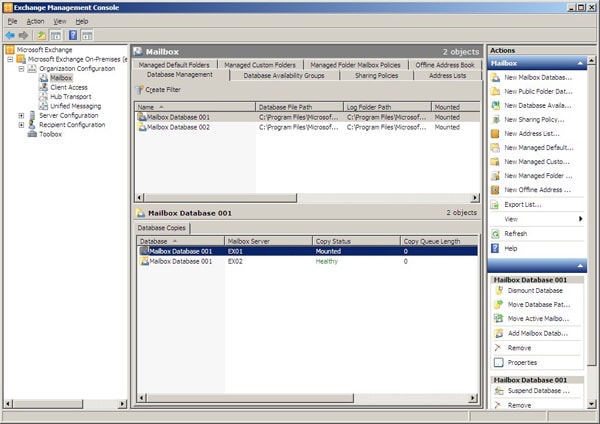Open the View menu in menu bar
600x424 pixels.
click(60, 21)
